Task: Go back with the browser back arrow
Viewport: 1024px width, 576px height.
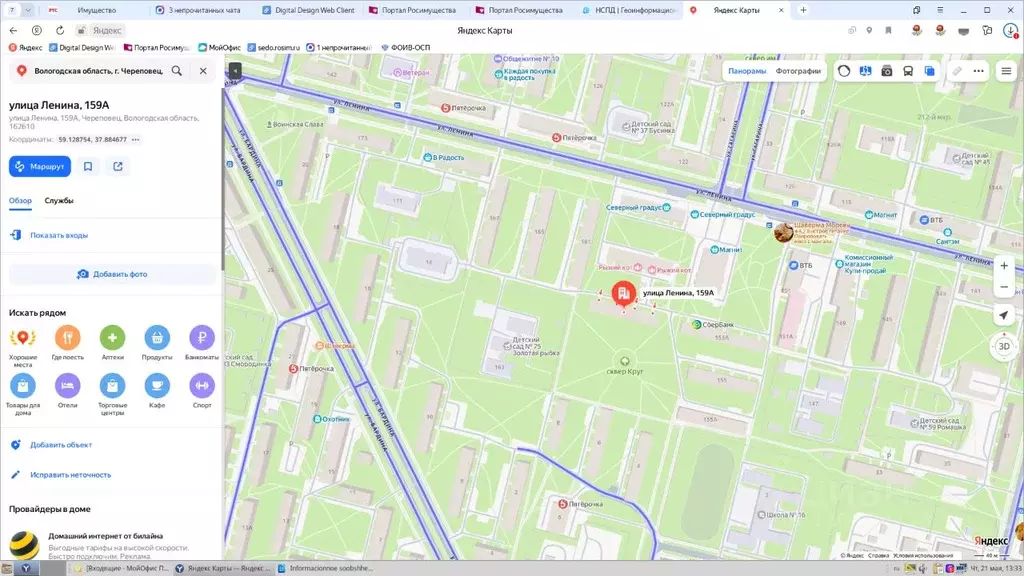Action: pos(14,31)
